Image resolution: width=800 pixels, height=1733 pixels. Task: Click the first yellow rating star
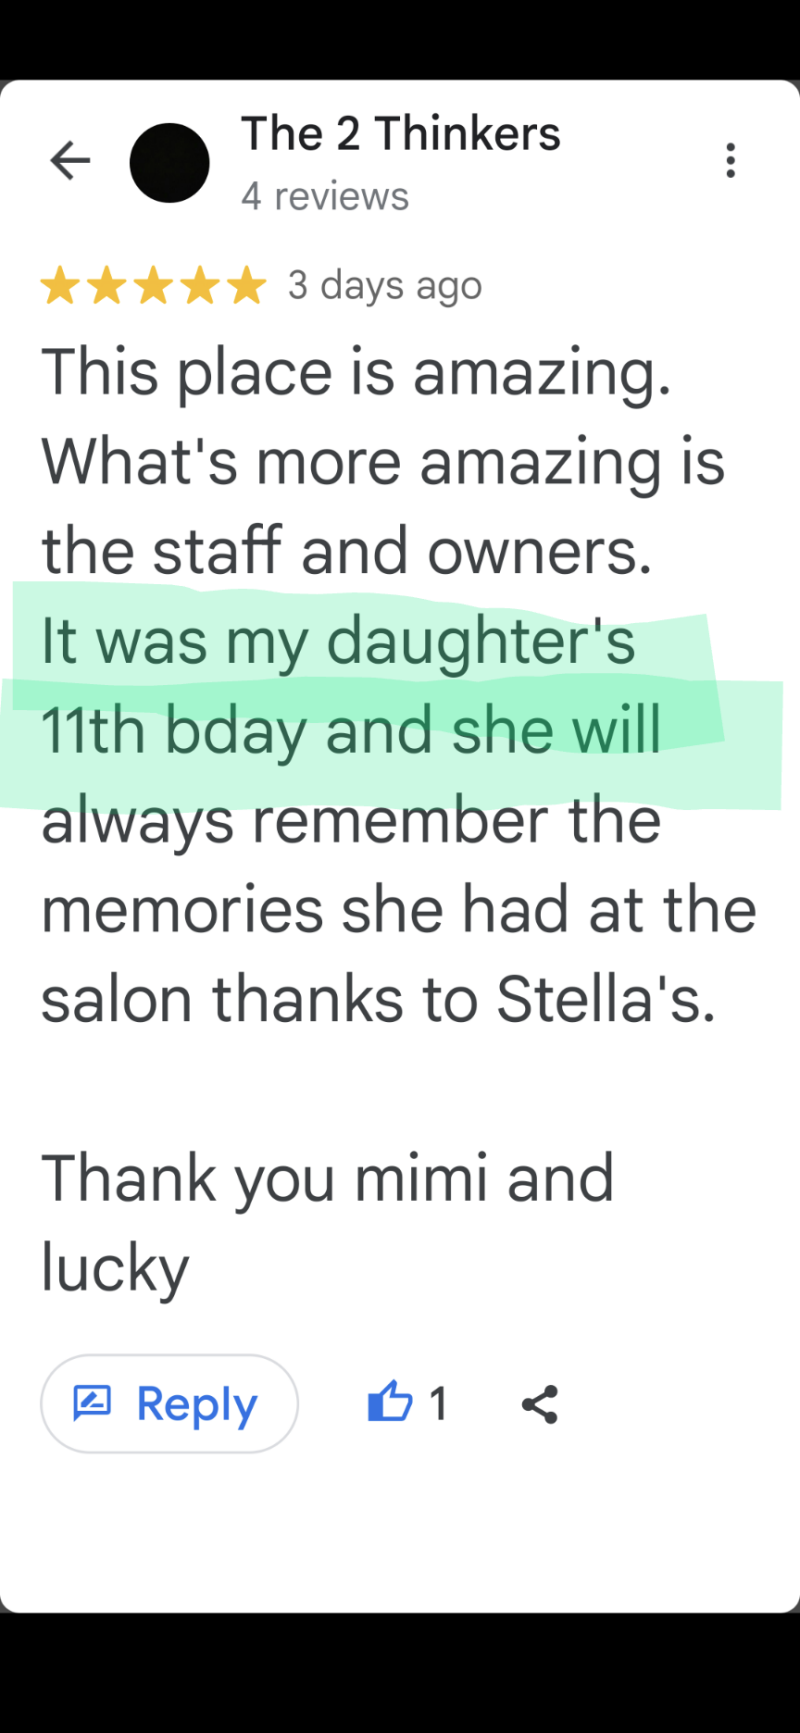60,286
